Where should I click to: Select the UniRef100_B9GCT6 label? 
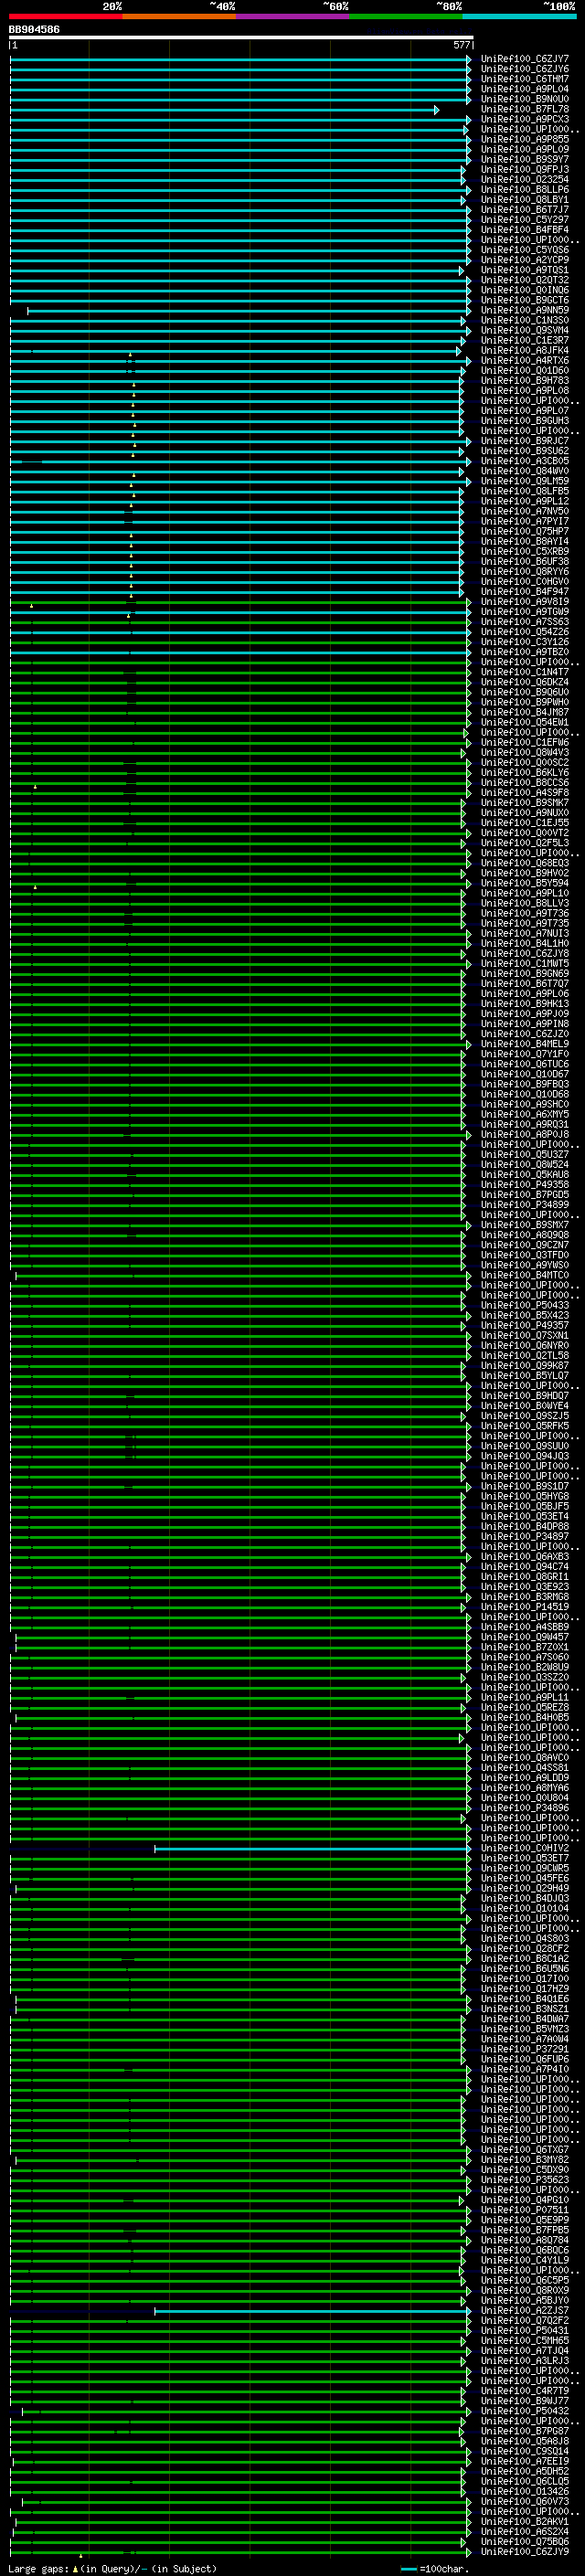click(524, 300)
